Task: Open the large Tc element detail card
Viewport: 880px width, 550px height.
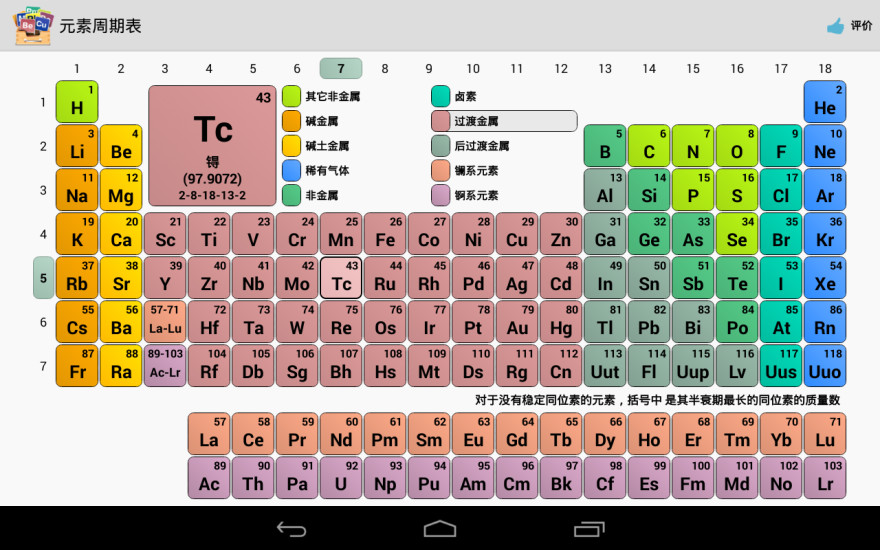Action: click(212, 145)
